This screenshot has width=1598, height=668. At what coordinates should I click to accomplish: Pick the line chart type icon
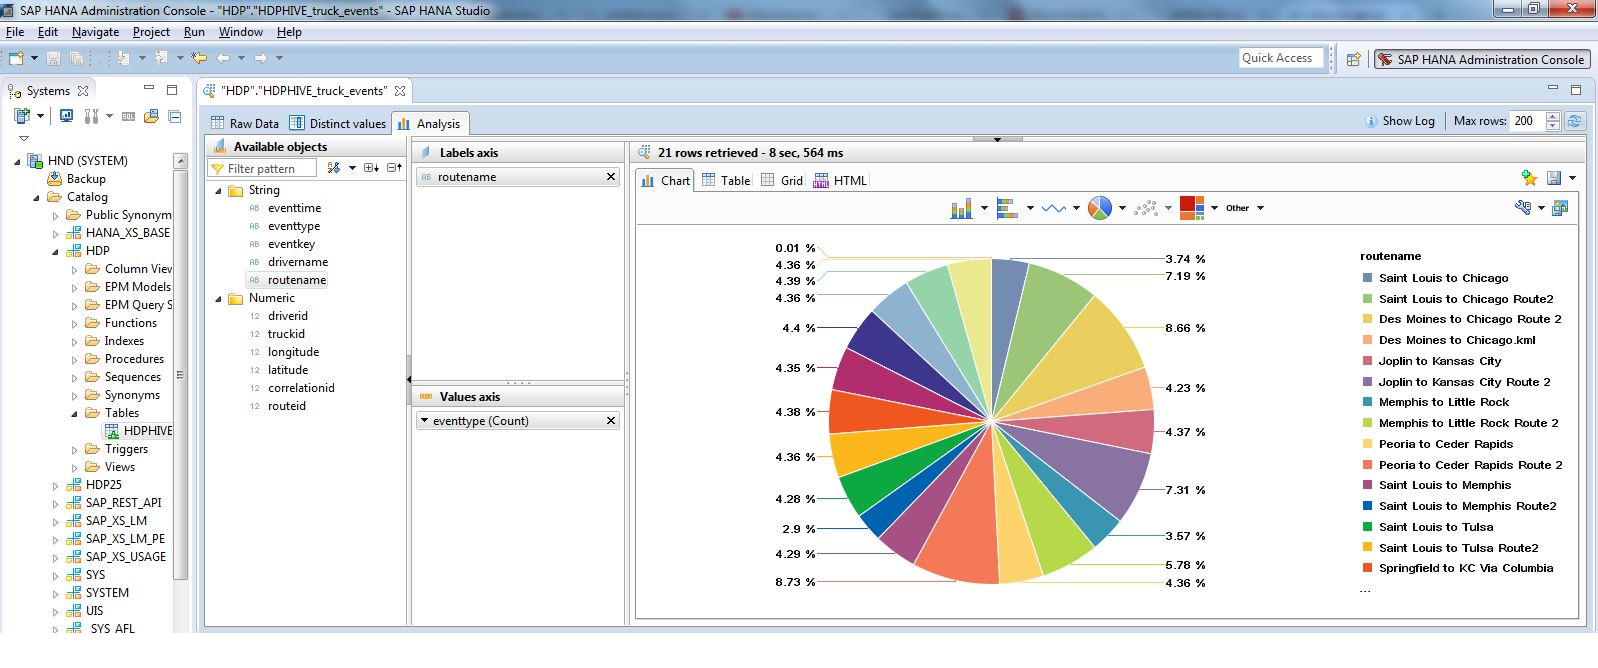(1053, 208)
